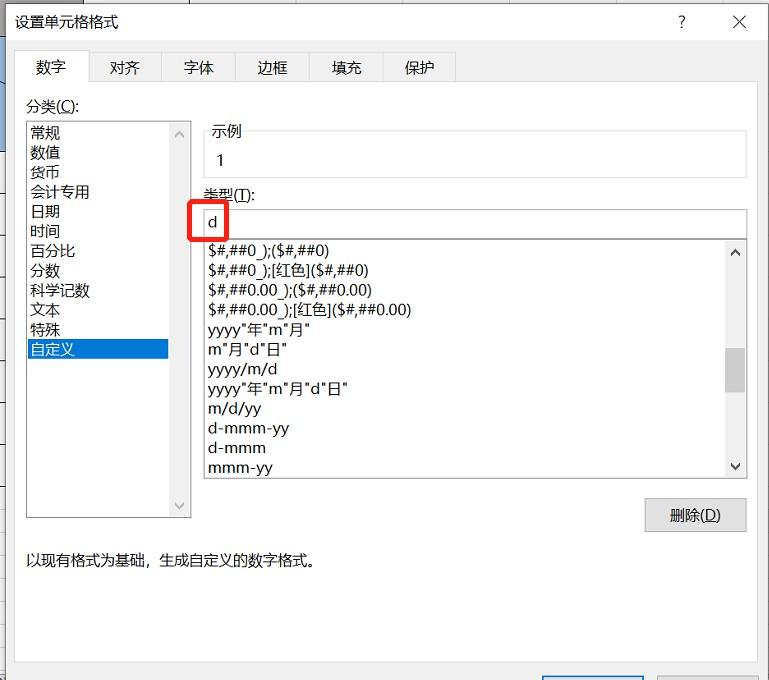Open the help question mark icon
Screen dimensions: 769x680
682,22
